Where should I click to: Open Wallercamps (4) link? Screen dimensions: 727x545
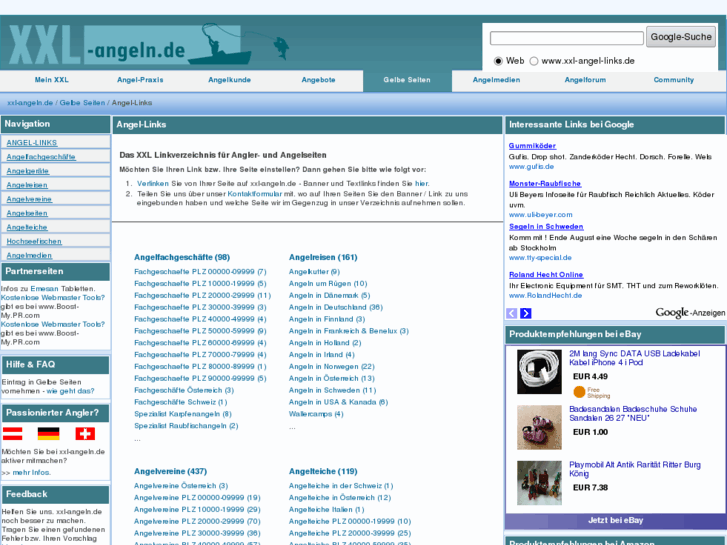point(316,414)
